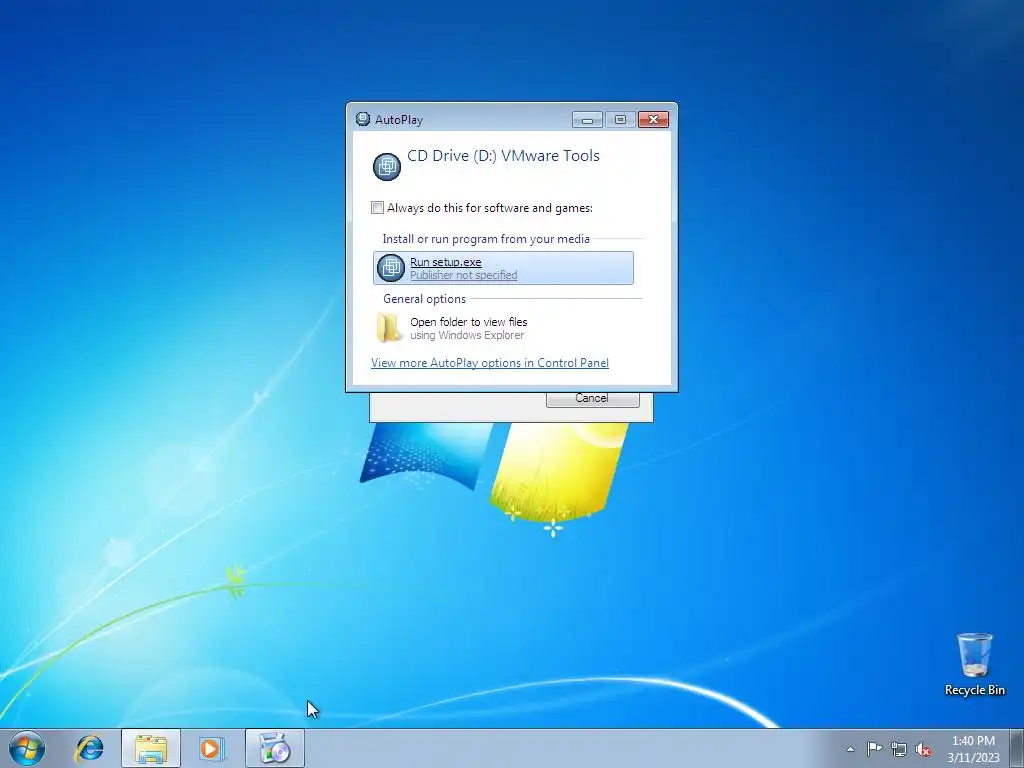Launch Windows Media Player from taskbar
1024x768 pixels.
click(212, 748)
